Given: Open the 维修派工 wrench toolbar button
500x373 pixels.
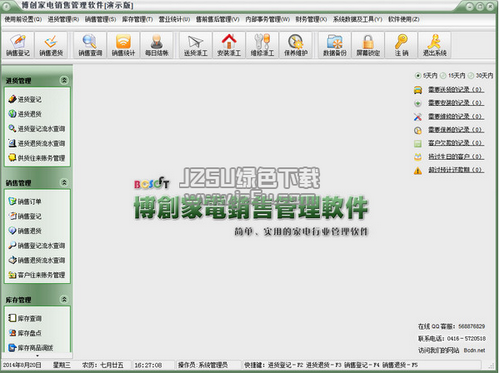Looking at the screenshot, I should click(x=262, y=45).
